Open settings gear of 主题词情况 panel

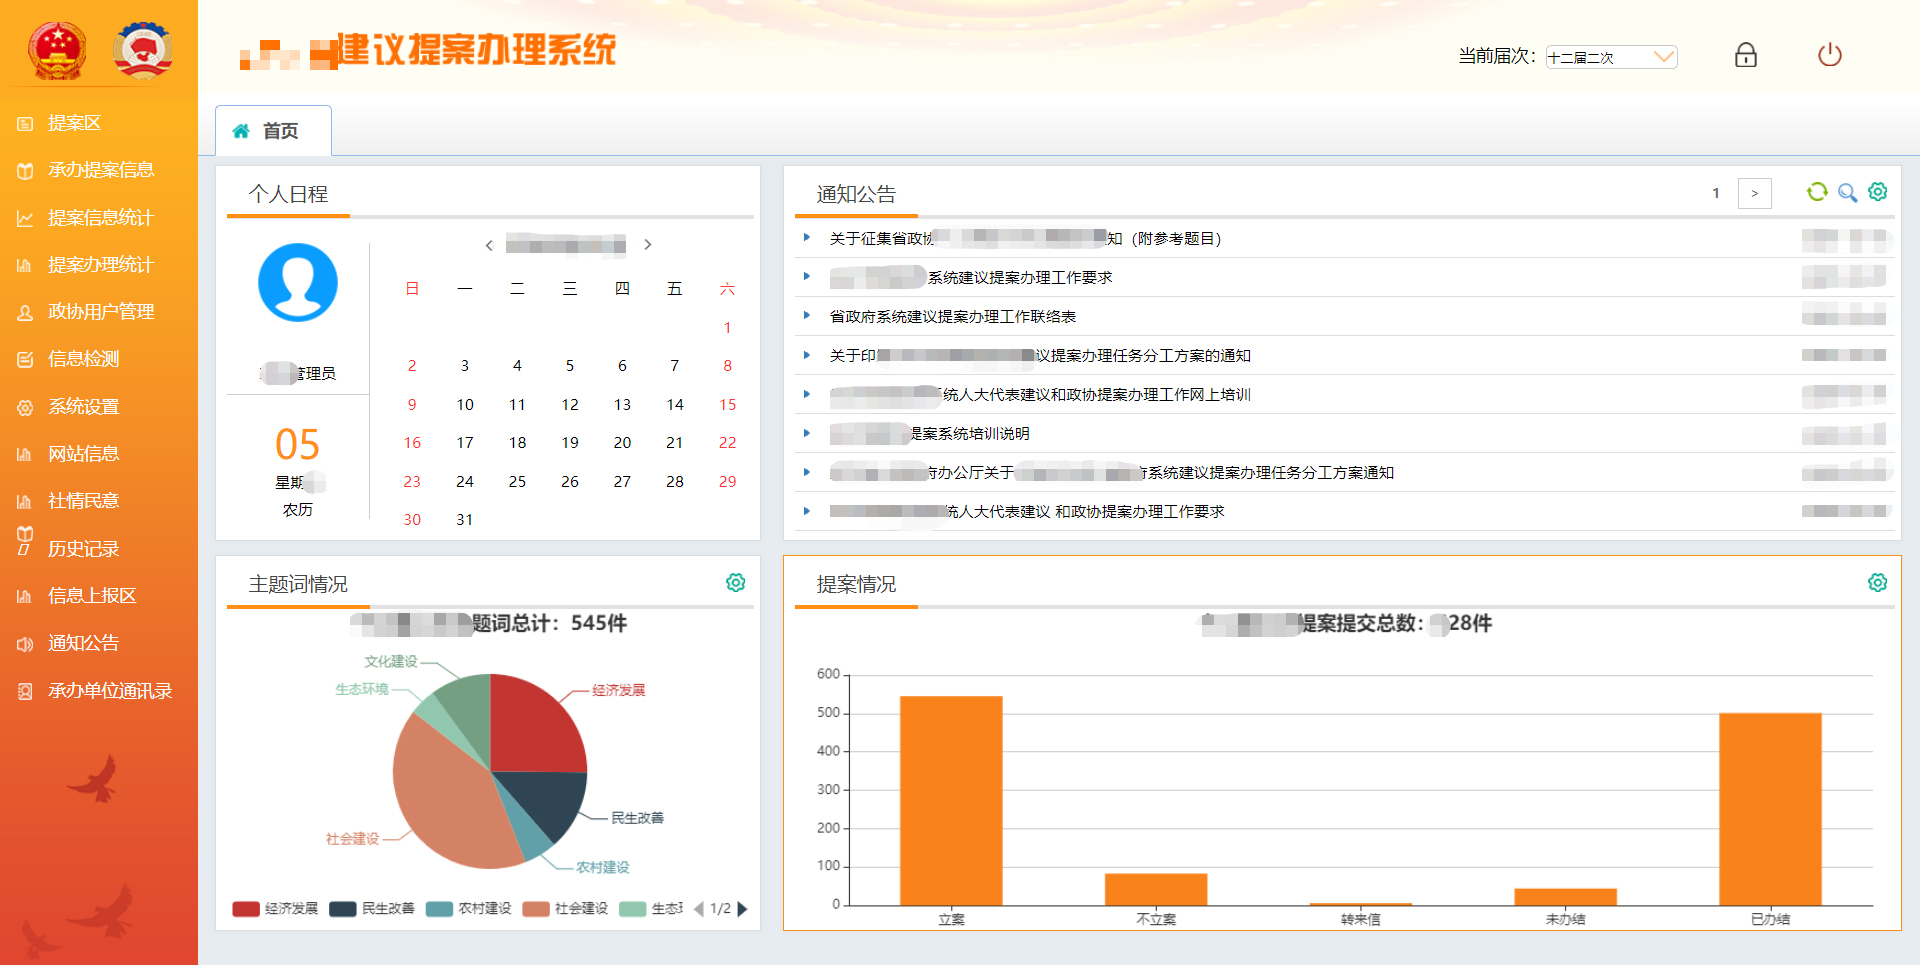736,582
